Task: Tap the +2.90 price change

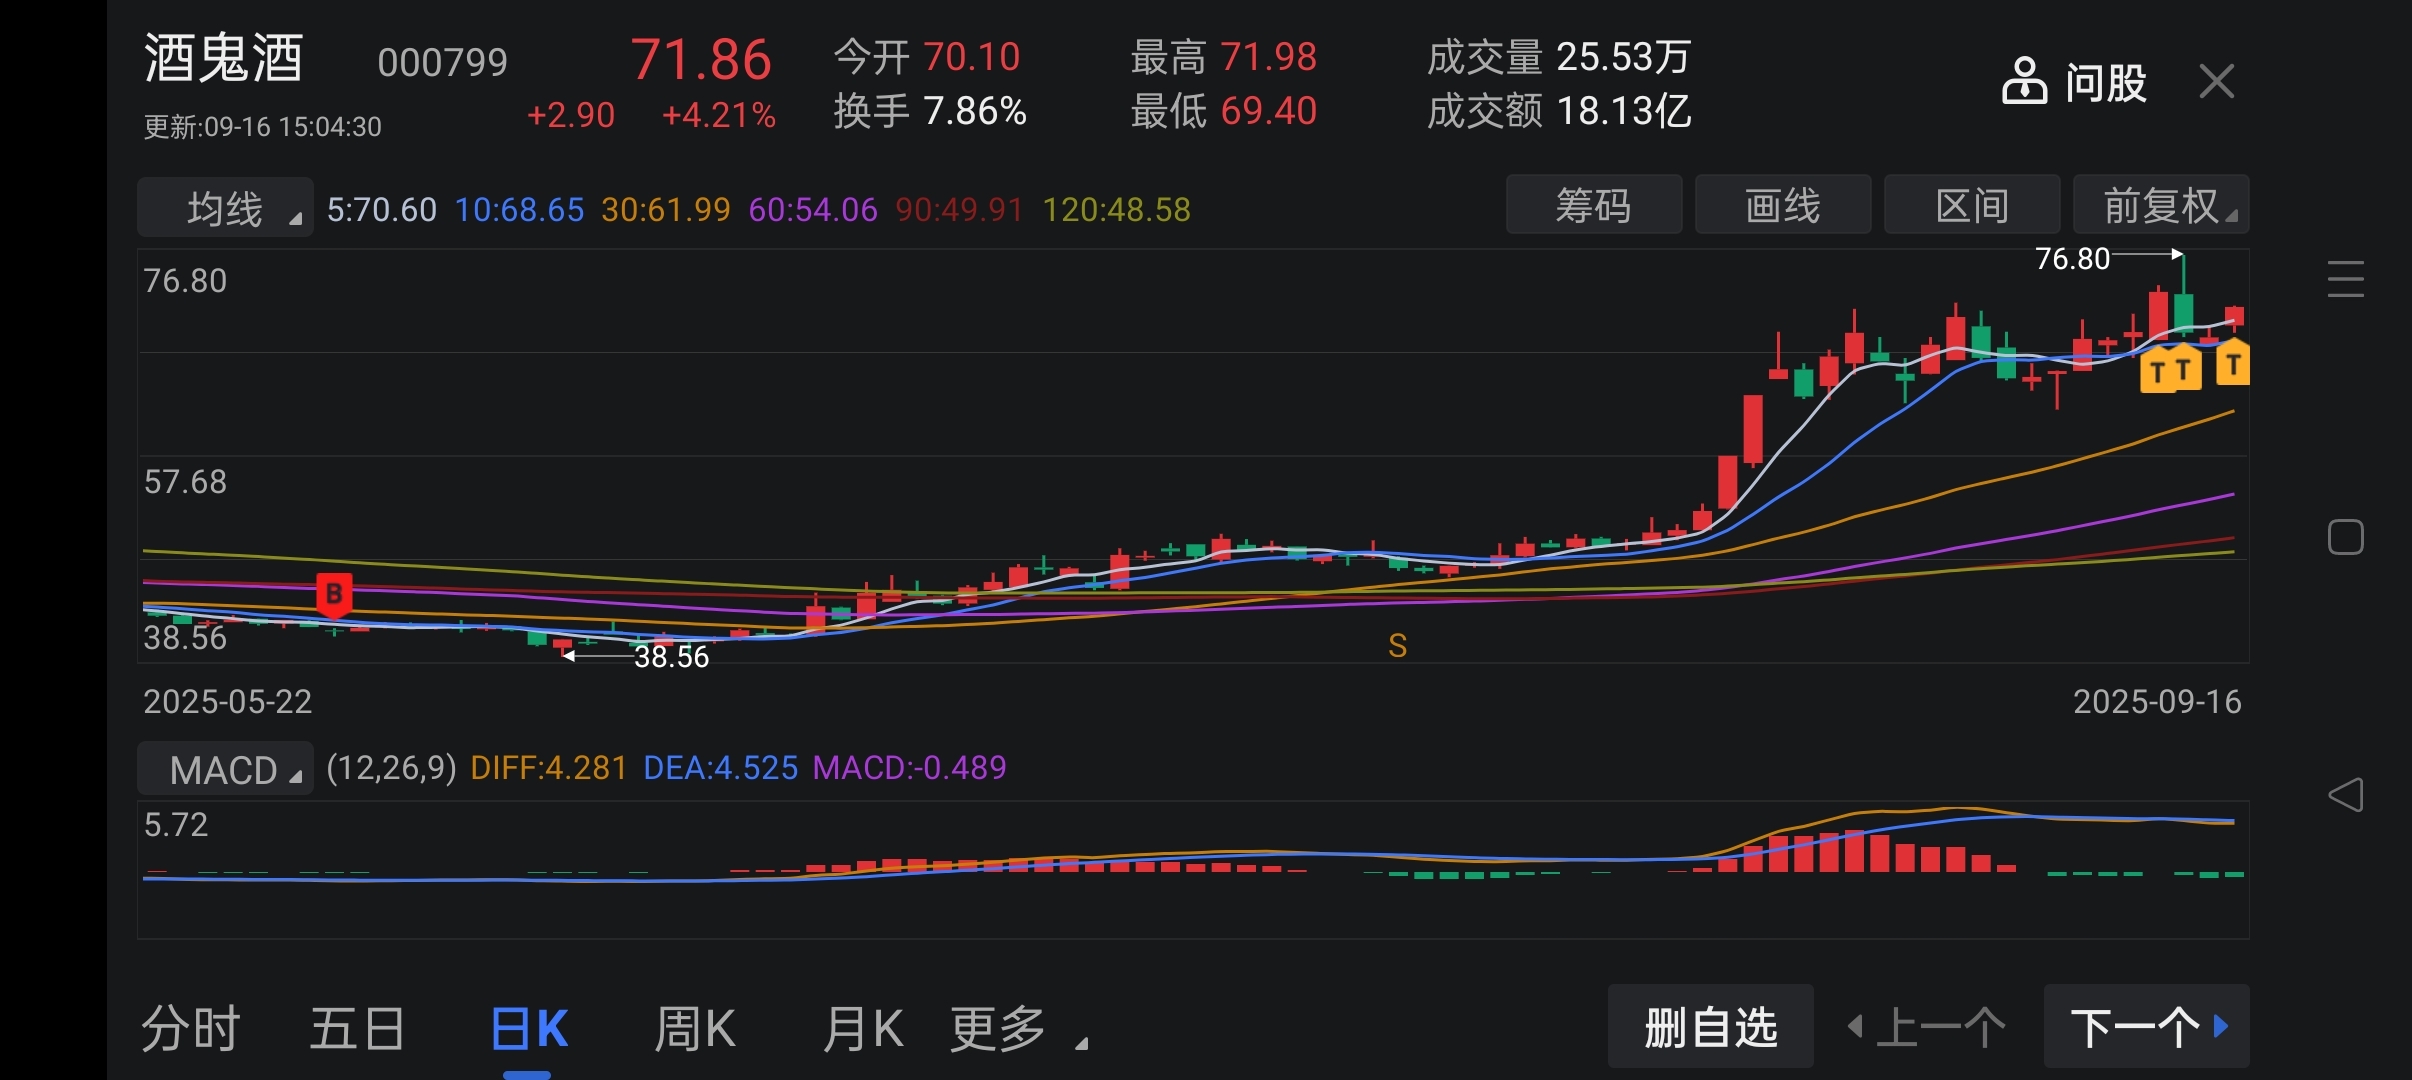Action: click(x=570, y=115)
